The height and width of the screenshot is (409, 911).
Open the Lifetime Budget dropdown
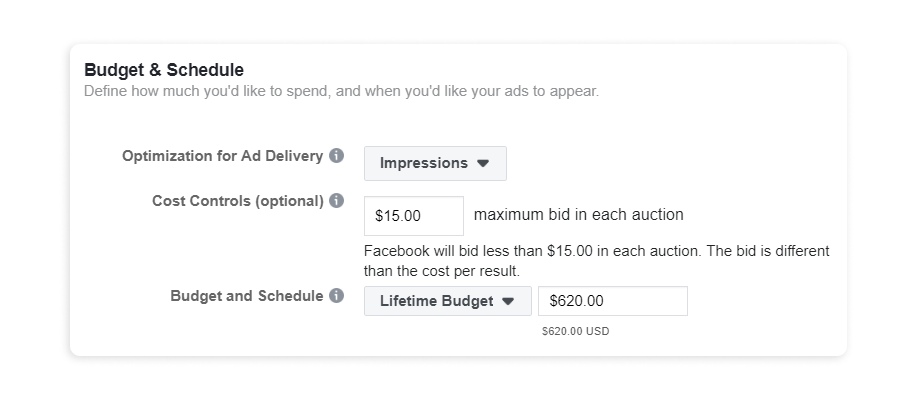(x=448, y=301)
